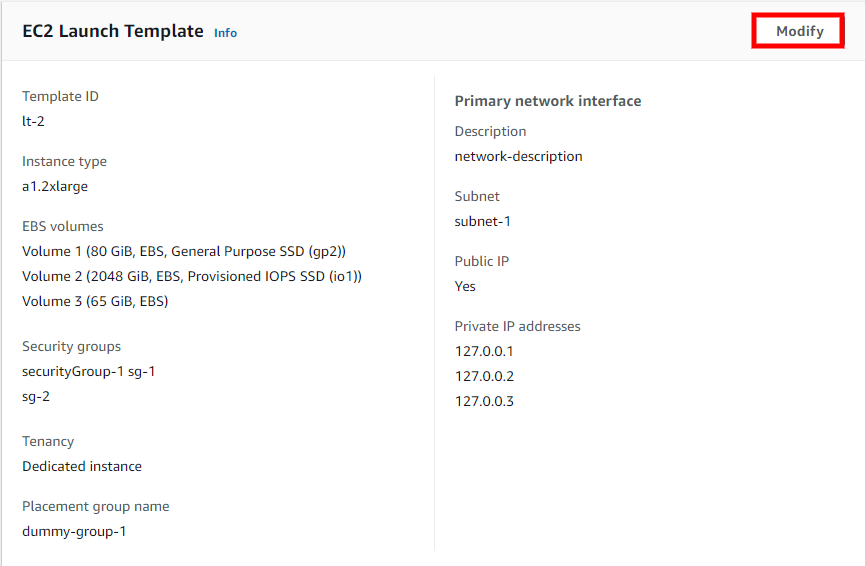
Task: Select Volume 2 Provisioned IOPS entry
Action: [192, 276]
